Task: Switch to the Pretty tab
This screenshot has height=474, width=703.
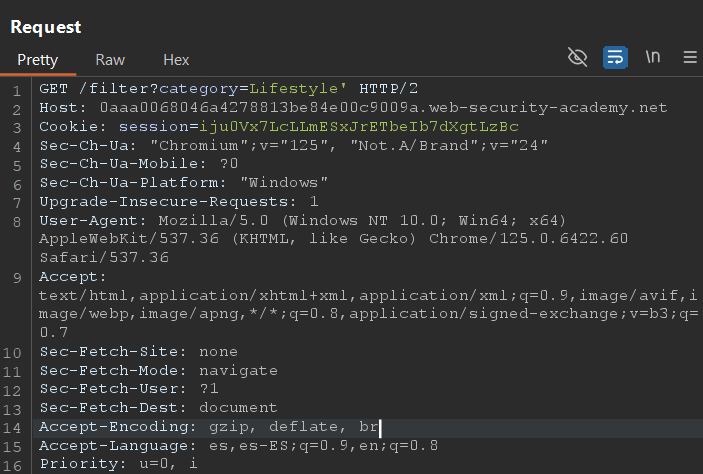Action: point(38,60)
